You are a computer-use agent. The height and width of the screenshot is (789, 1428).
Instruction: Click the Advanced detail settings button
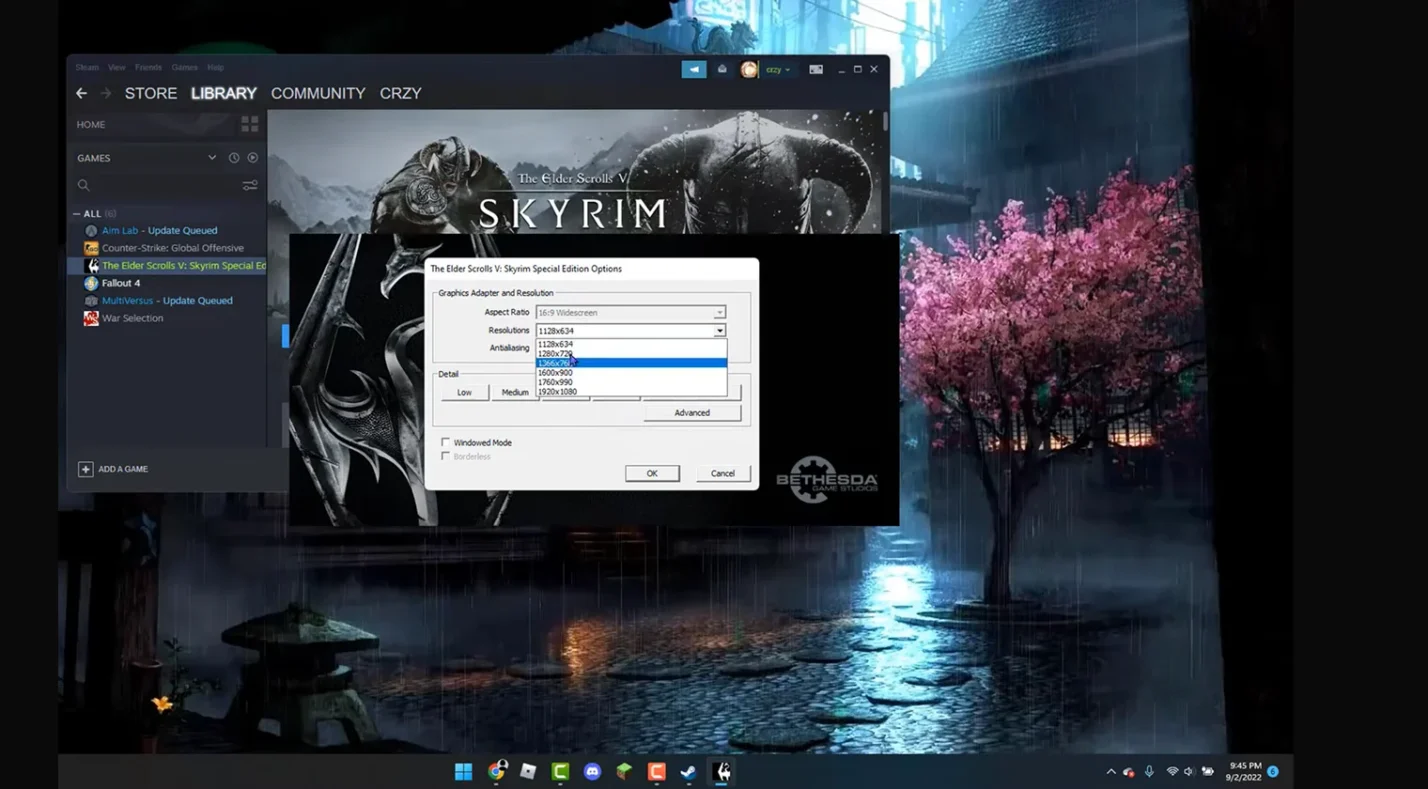click(692, 413)
